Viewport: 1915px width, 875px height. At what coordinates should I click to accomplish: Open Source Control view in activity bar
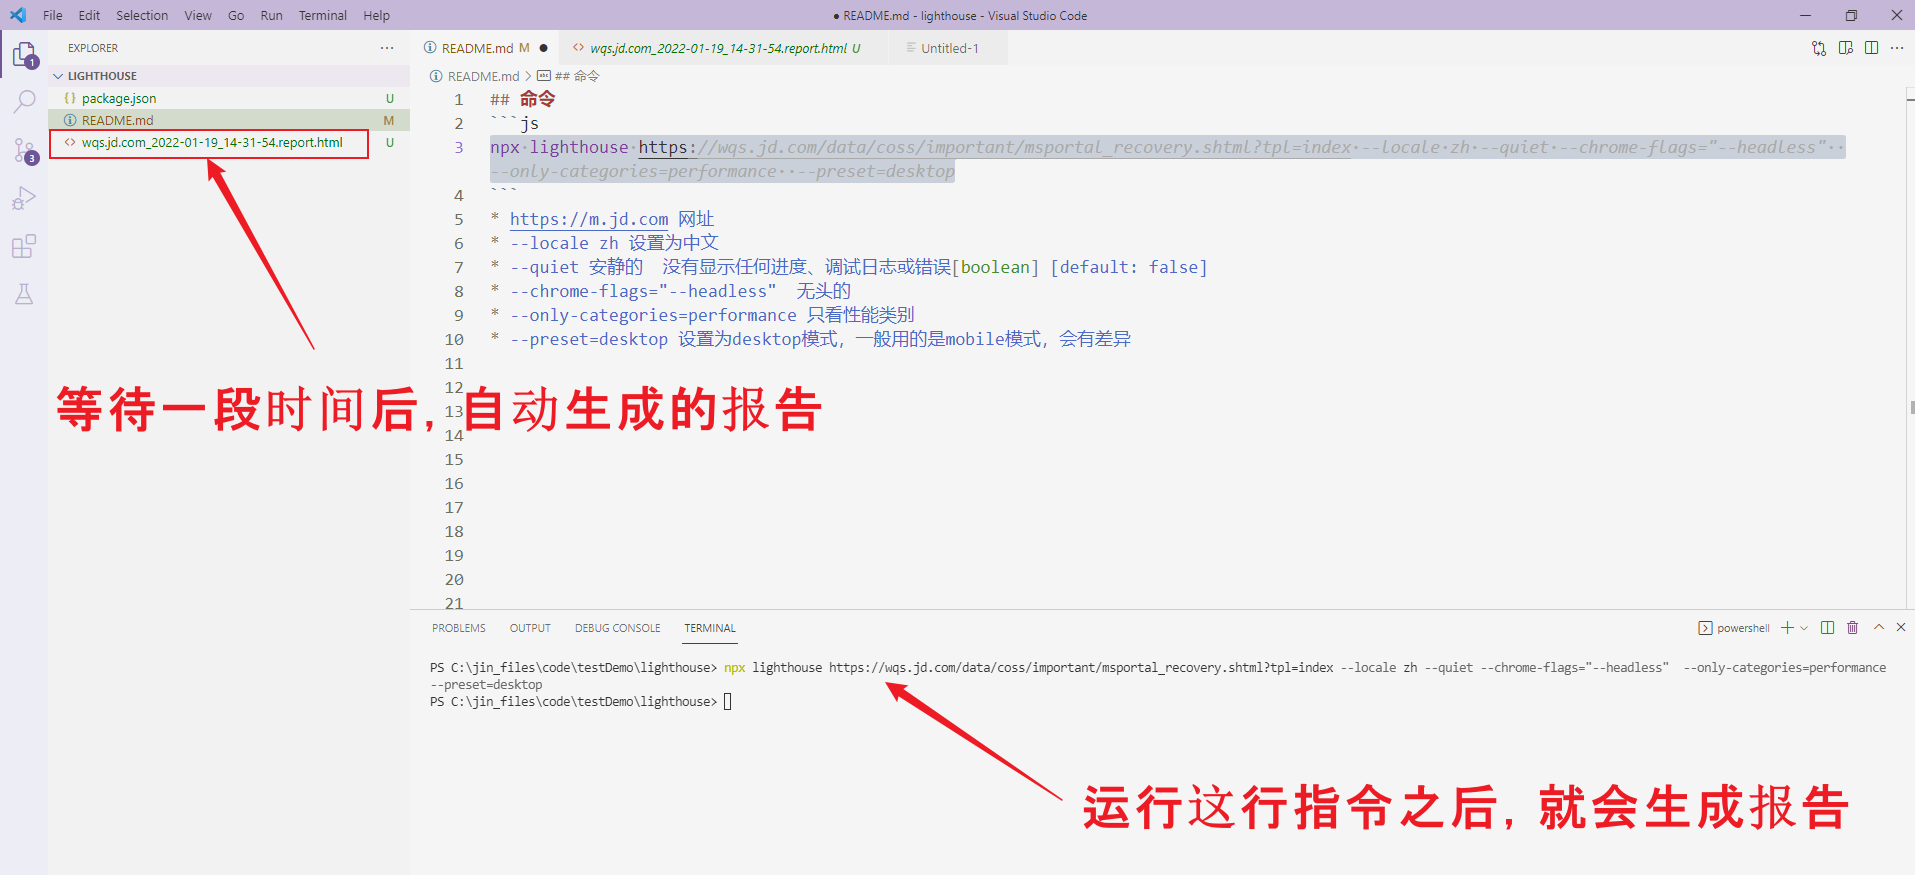coord(24,150)
